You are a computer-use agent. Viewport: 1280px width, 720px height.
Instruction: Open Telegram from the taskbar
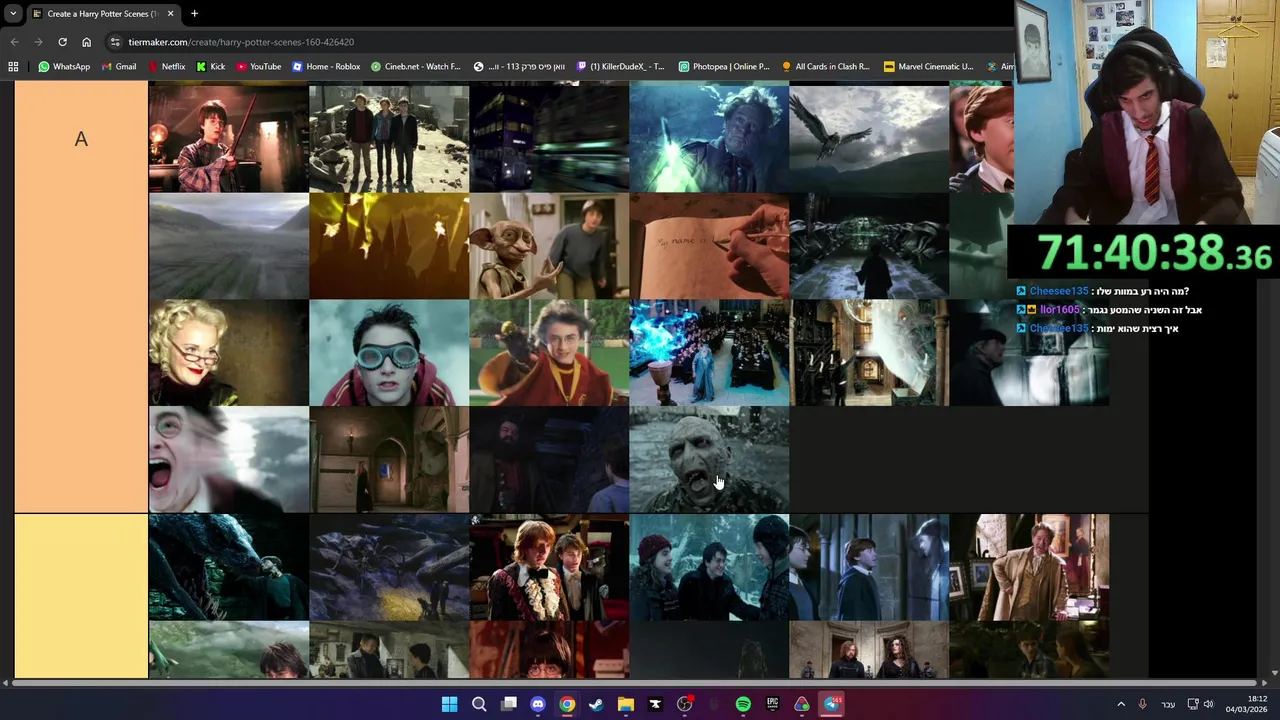pyautogui.click(x=831, y=704)
